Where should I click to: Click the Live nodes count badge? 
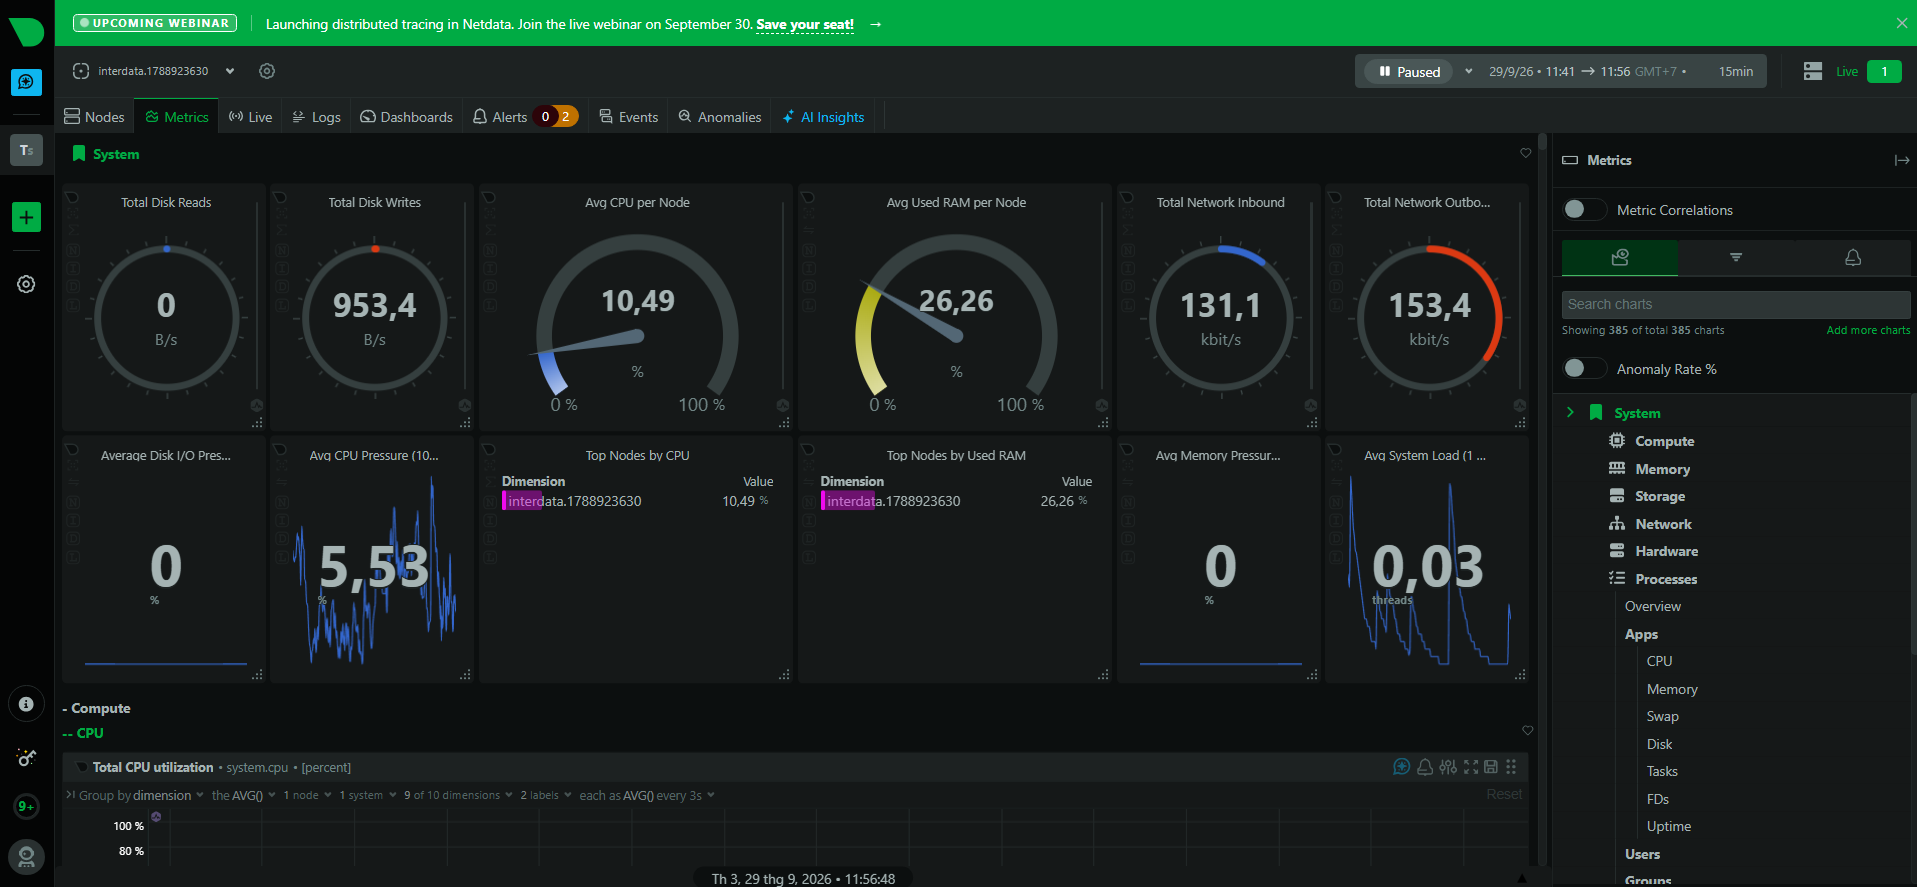point(1884,72)
